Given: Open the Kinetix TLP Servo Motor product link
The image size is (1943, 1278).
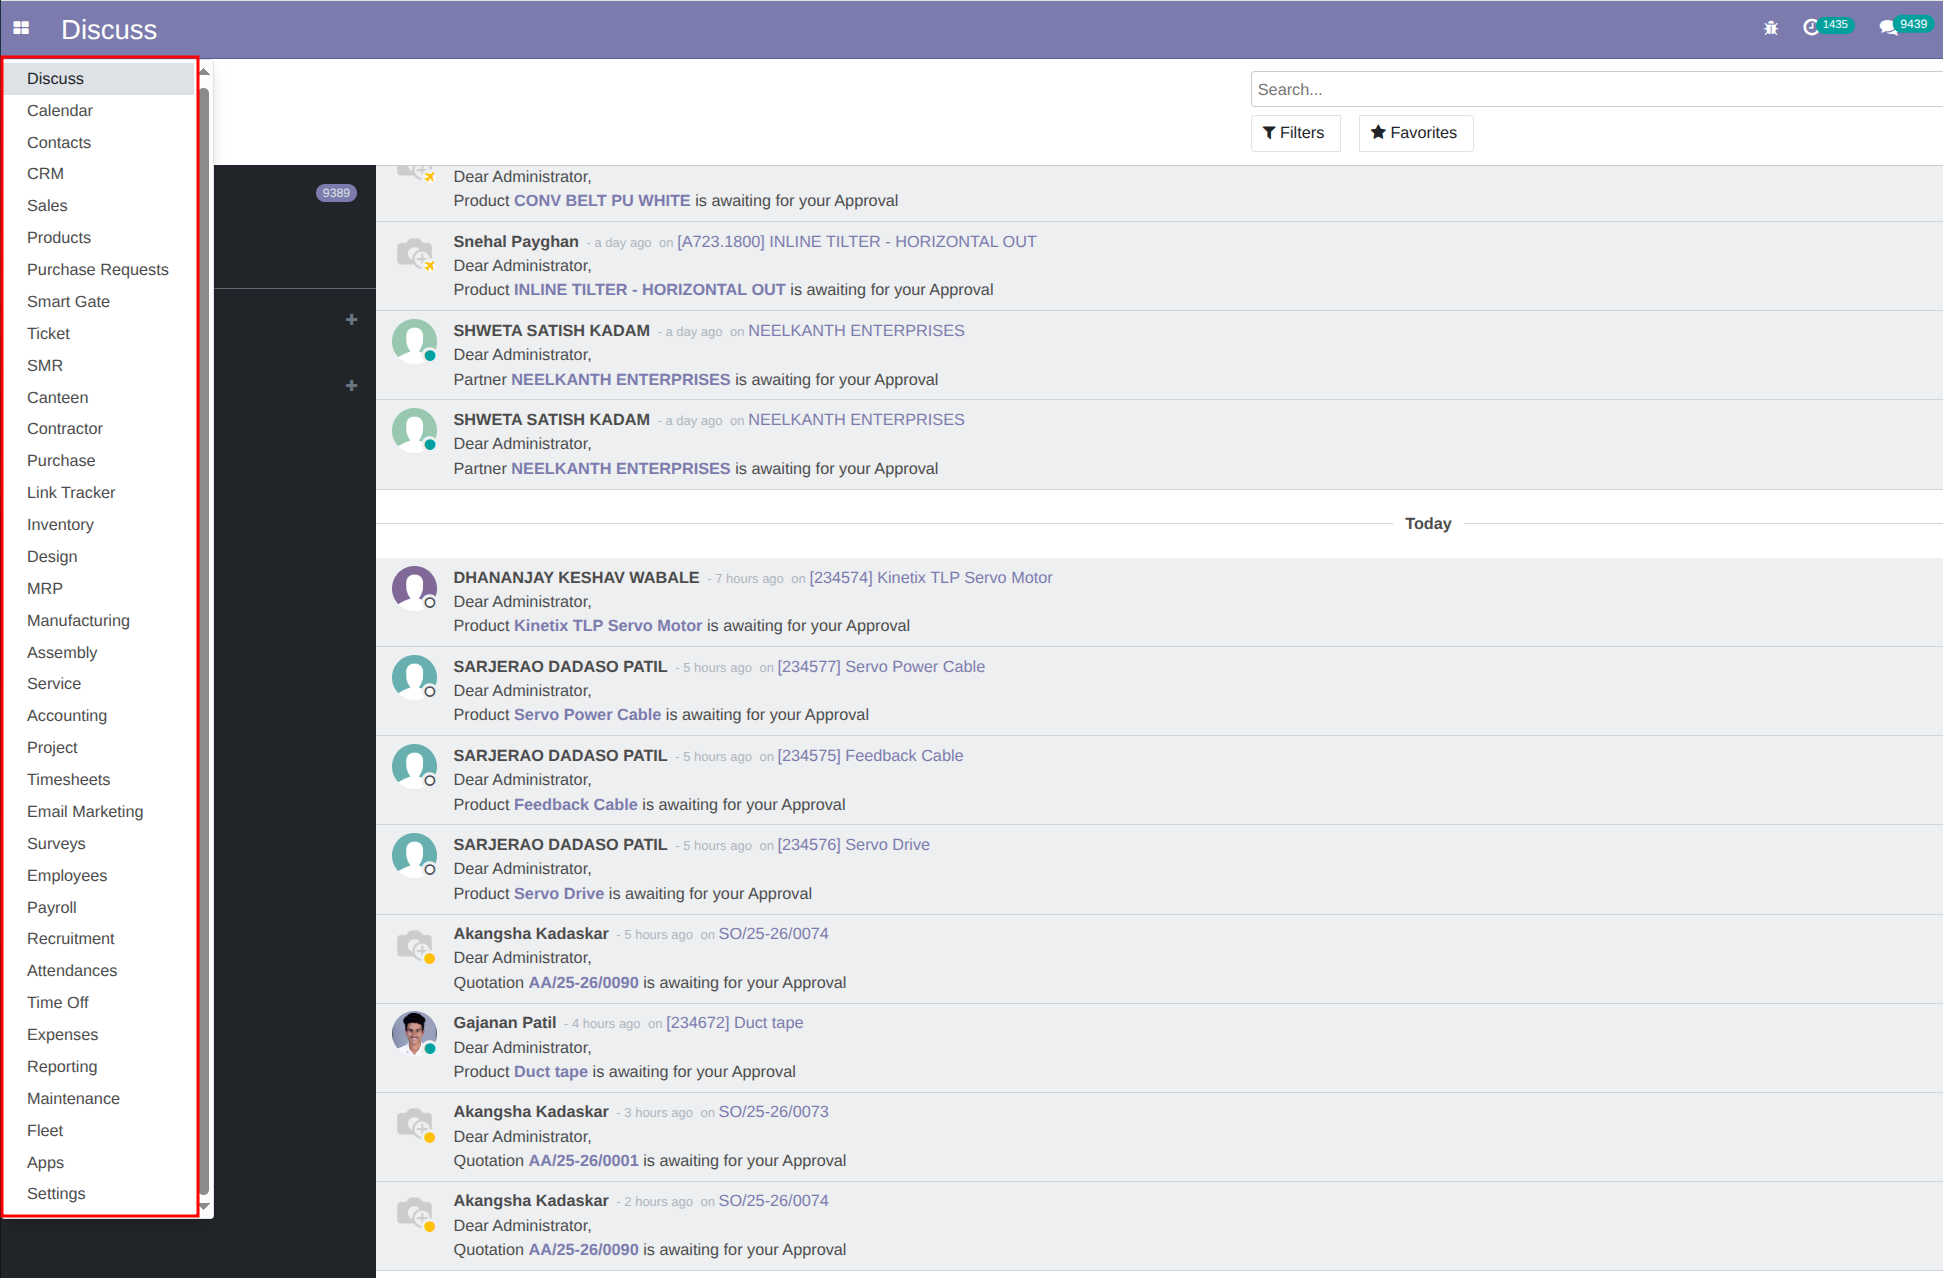Looking at the screenshot, I should tap(607, 626).
